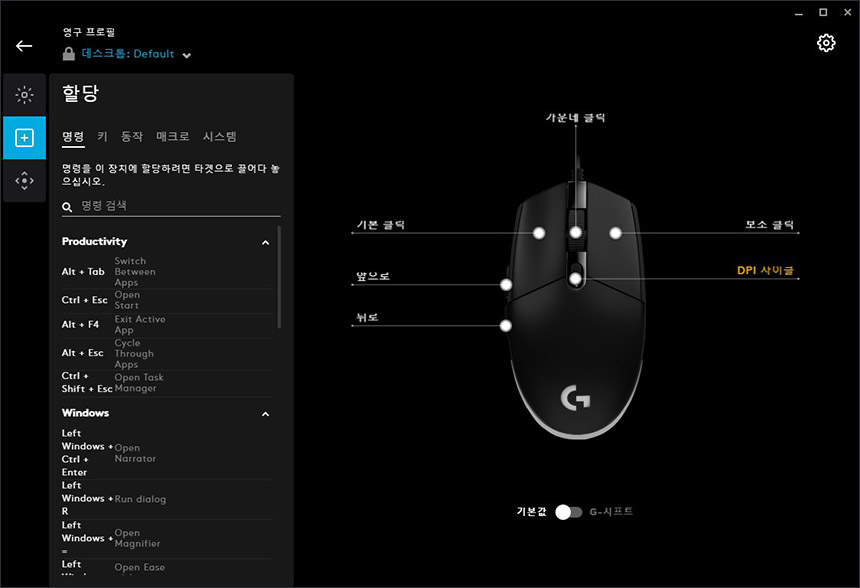Click the 명령 검색 search field
Viewport: 860px width, 588px height.
click(x=171, y=206)
